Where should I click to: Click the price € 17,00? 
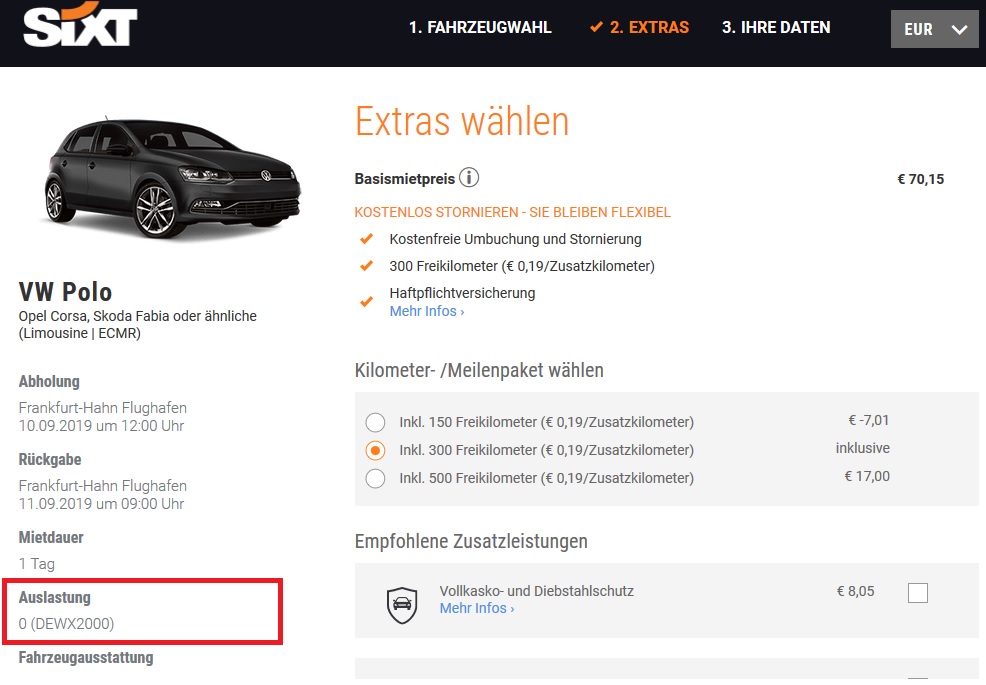tap(867, 476)
